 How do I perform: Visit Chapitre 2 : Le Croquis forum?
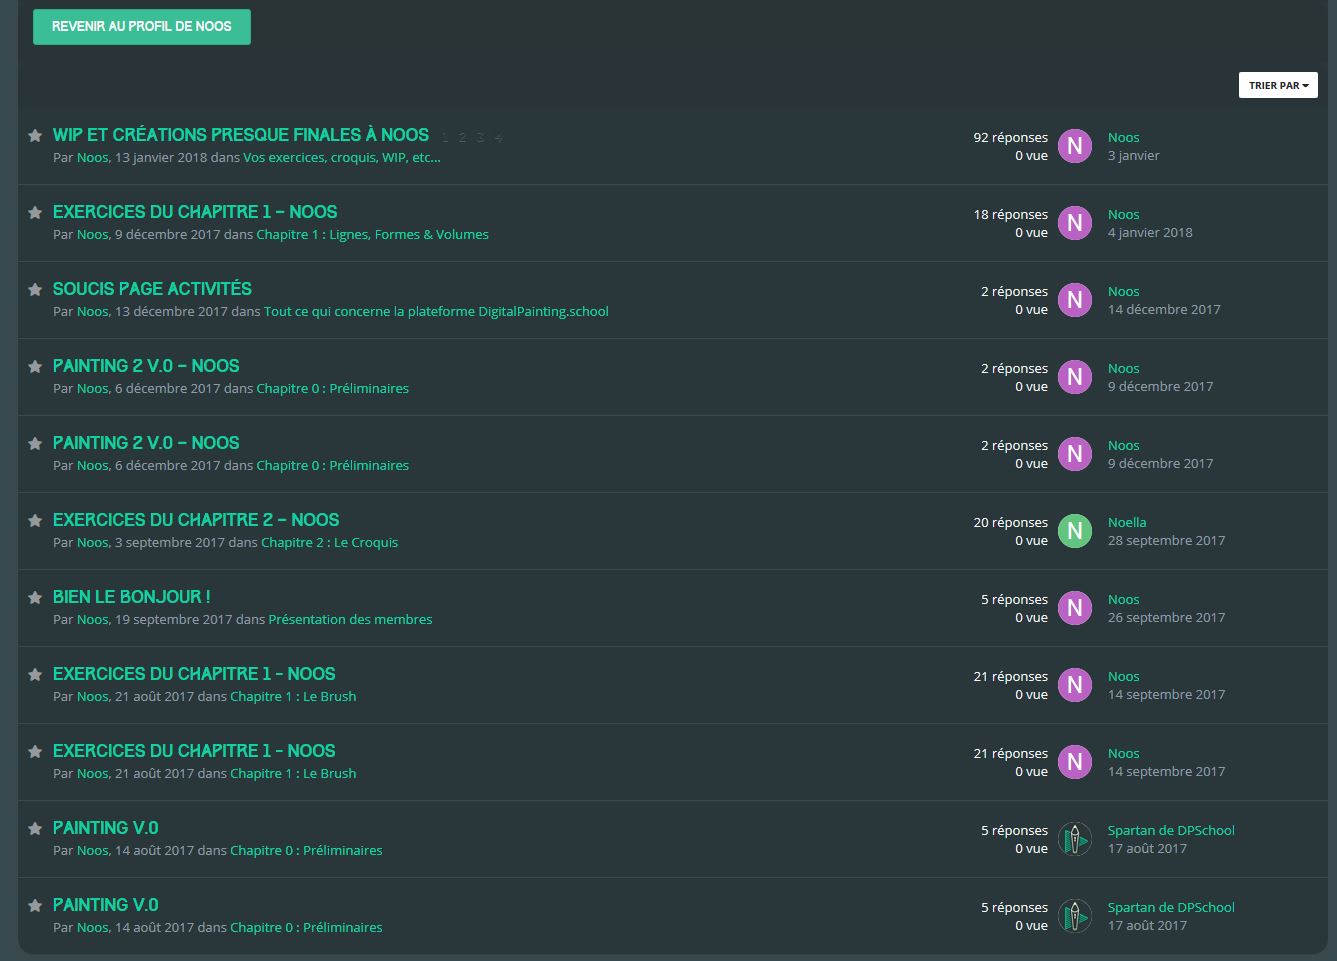[329, 542]
